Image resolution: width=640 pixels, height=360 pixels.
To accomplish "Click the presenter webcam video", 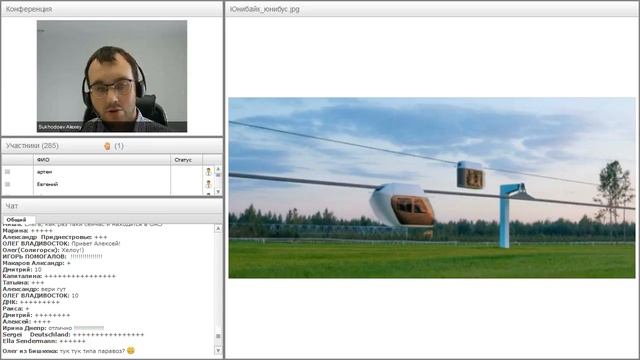I will pyautogui.click(x=112, y=76).
